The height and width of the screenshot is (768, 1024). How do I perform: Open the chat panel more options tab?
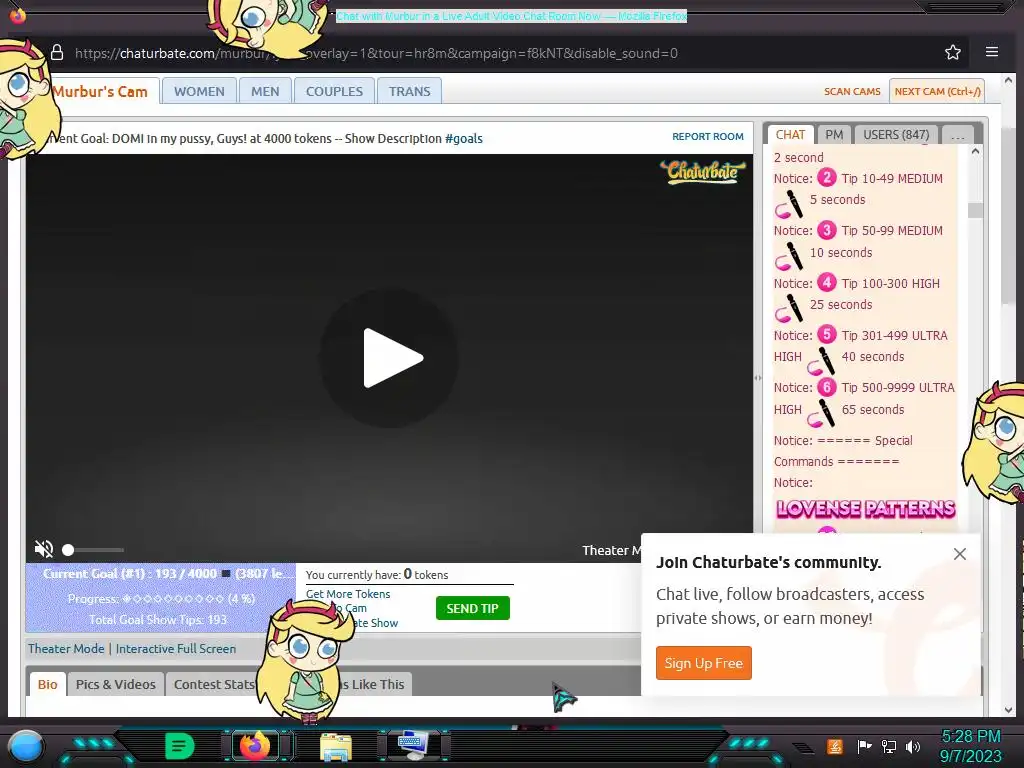coord(957,135)
